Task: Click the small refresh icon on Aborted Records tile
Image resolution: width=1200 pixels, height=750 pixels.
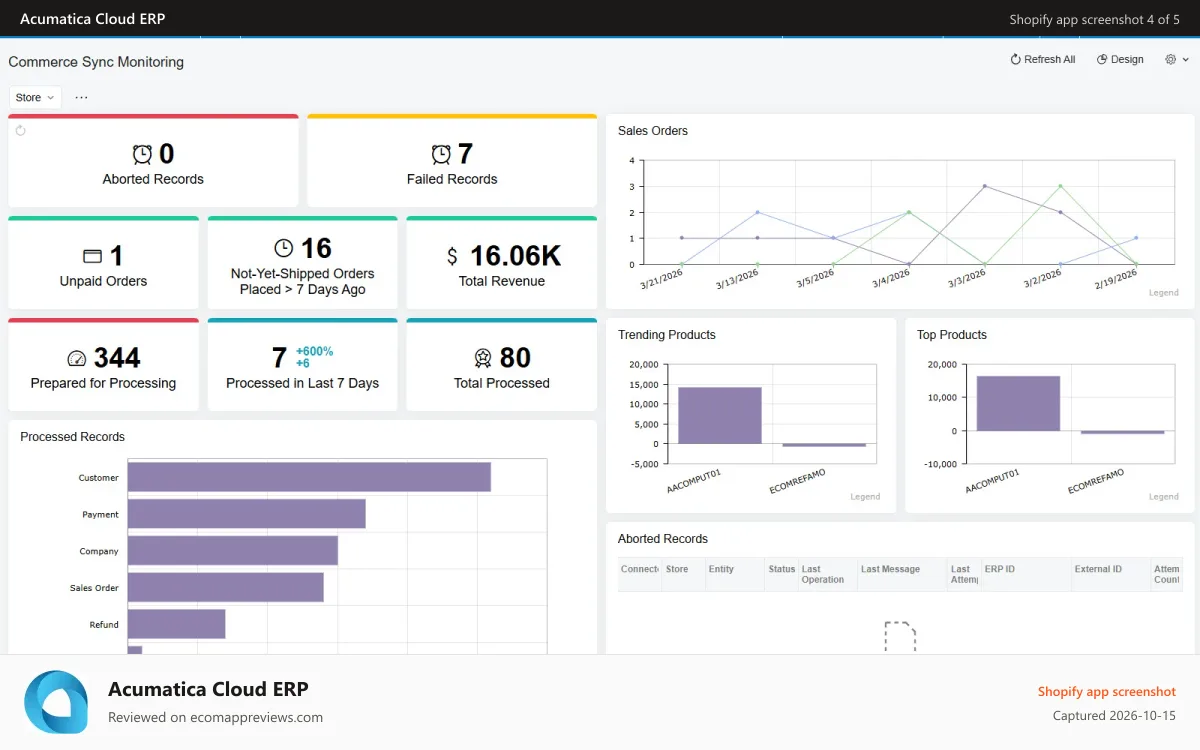Action: (20, 131)
